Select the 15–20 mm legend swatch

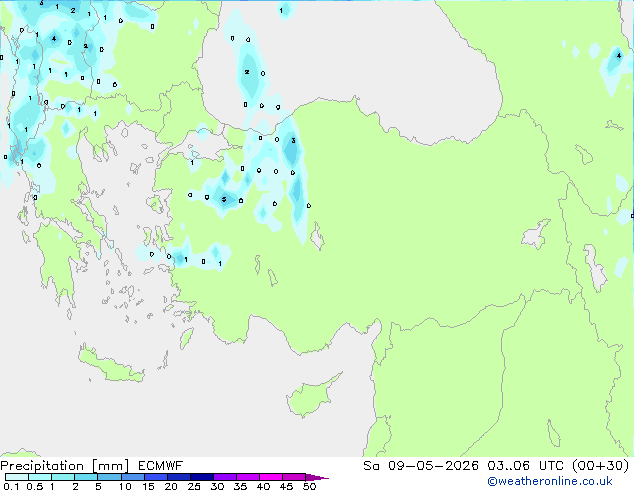point(156,477)
